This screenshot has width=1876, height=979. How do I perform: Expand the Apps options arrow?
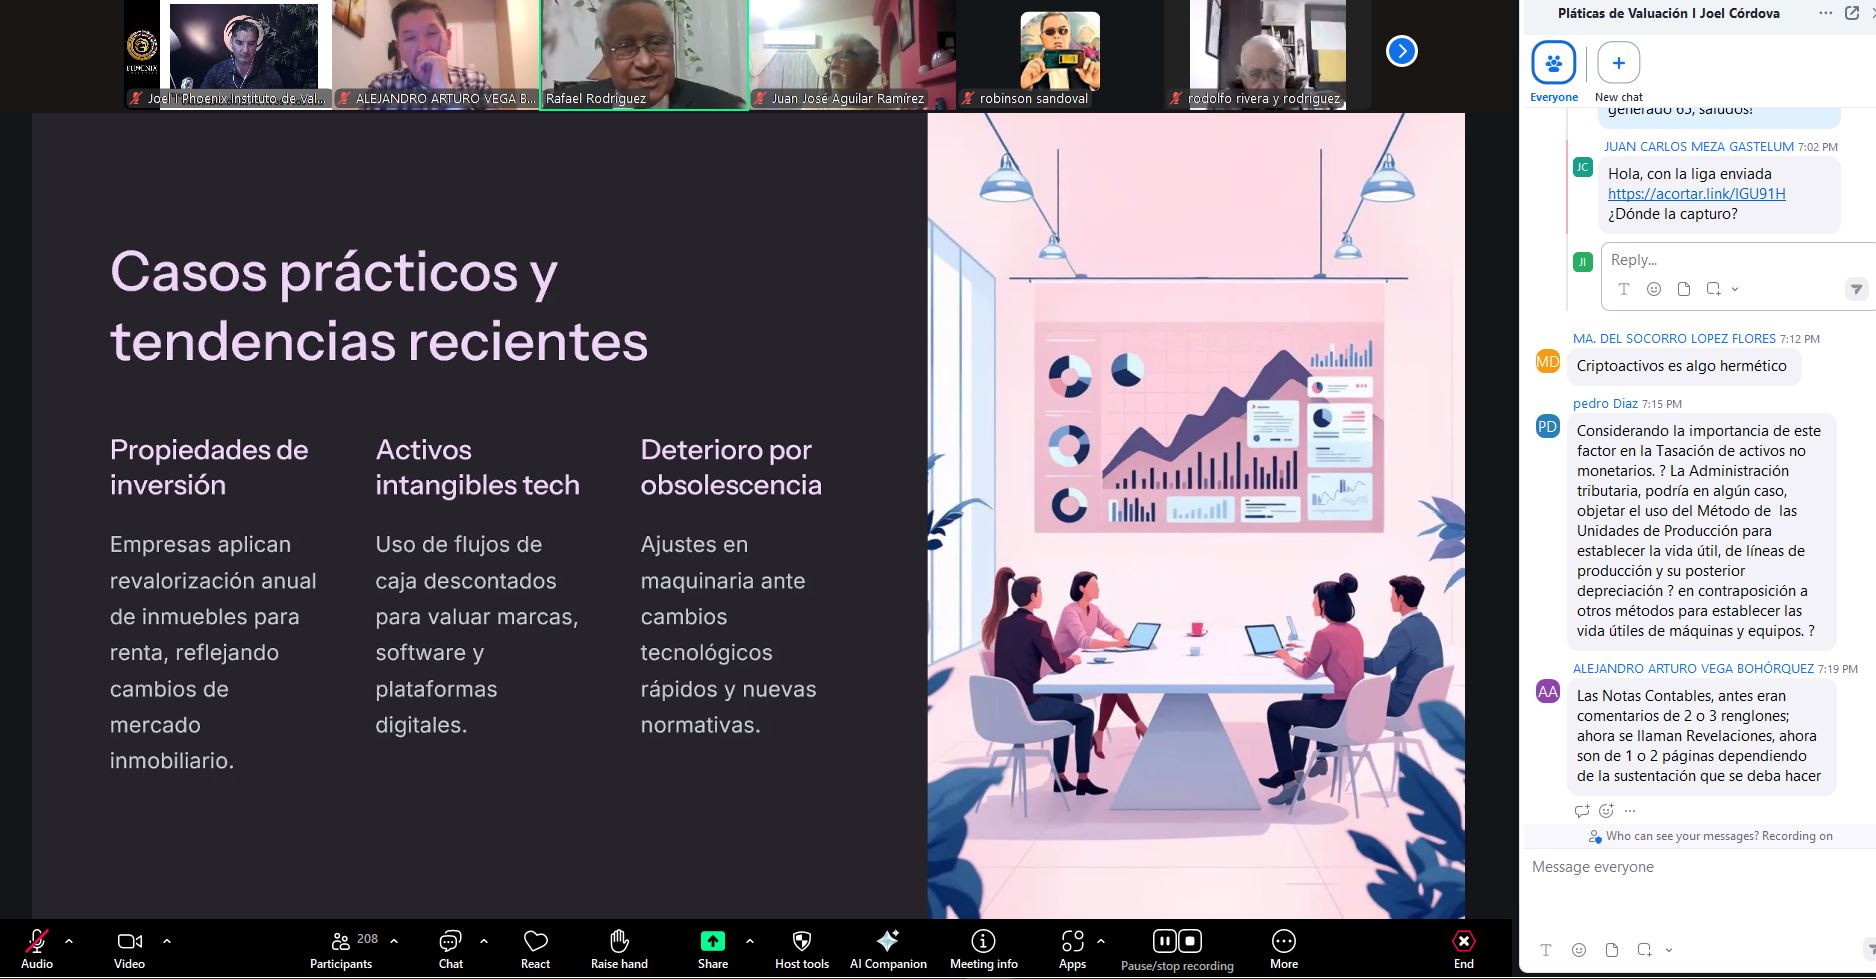click(1101, 941)
